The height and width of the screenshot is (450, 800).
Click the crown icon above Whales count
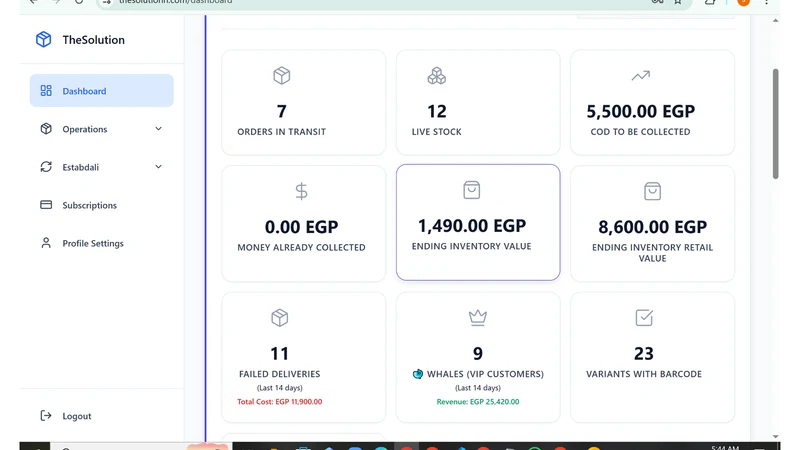pyautogui.click(x=478, y=317)
